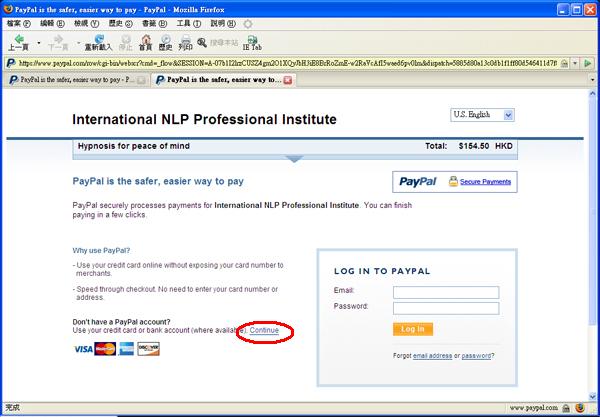Open the address bar URL history dropdown
The width and height of the screenshot is (600, 417).
point(575,64)
